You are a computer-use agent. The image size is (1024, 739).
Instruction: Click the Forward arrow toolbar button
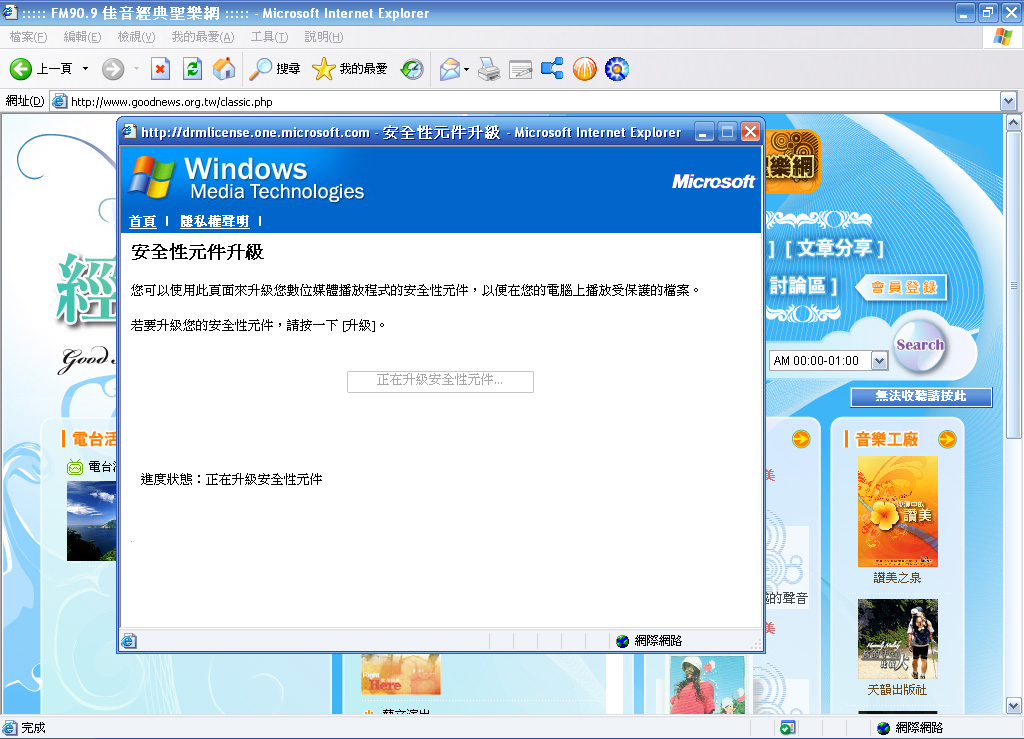113,69
